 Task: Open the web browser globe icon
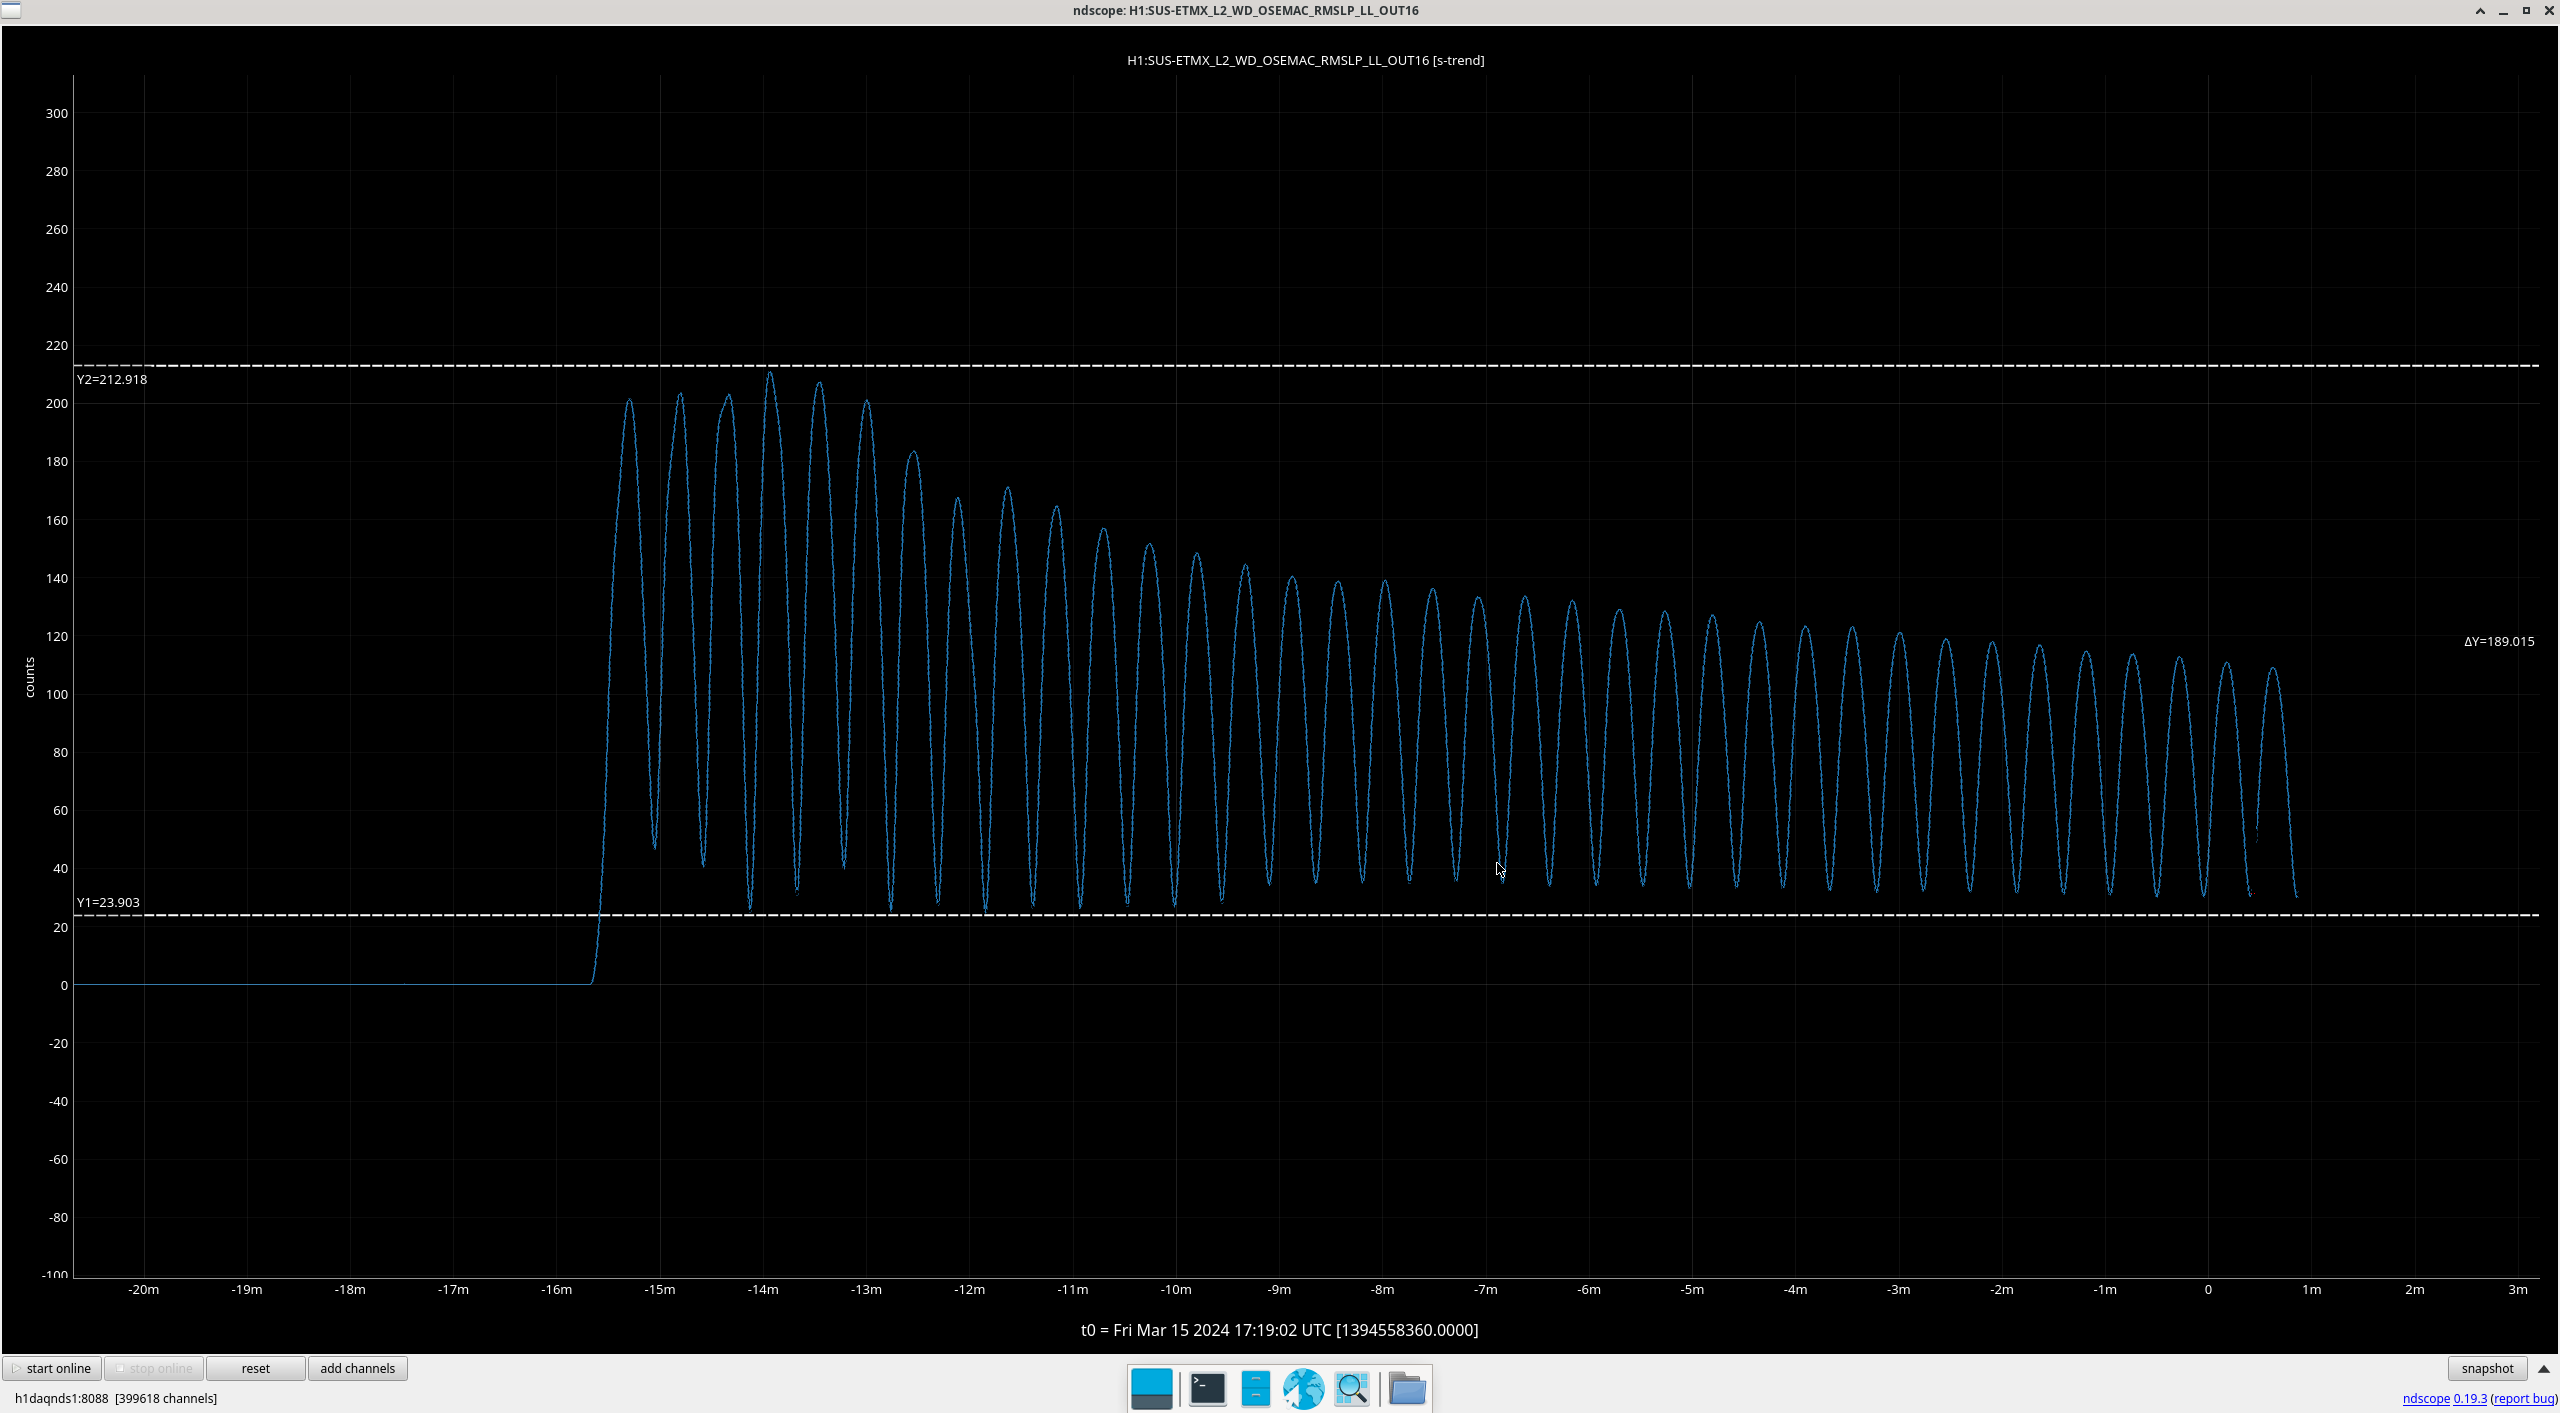[1303, 1388]
